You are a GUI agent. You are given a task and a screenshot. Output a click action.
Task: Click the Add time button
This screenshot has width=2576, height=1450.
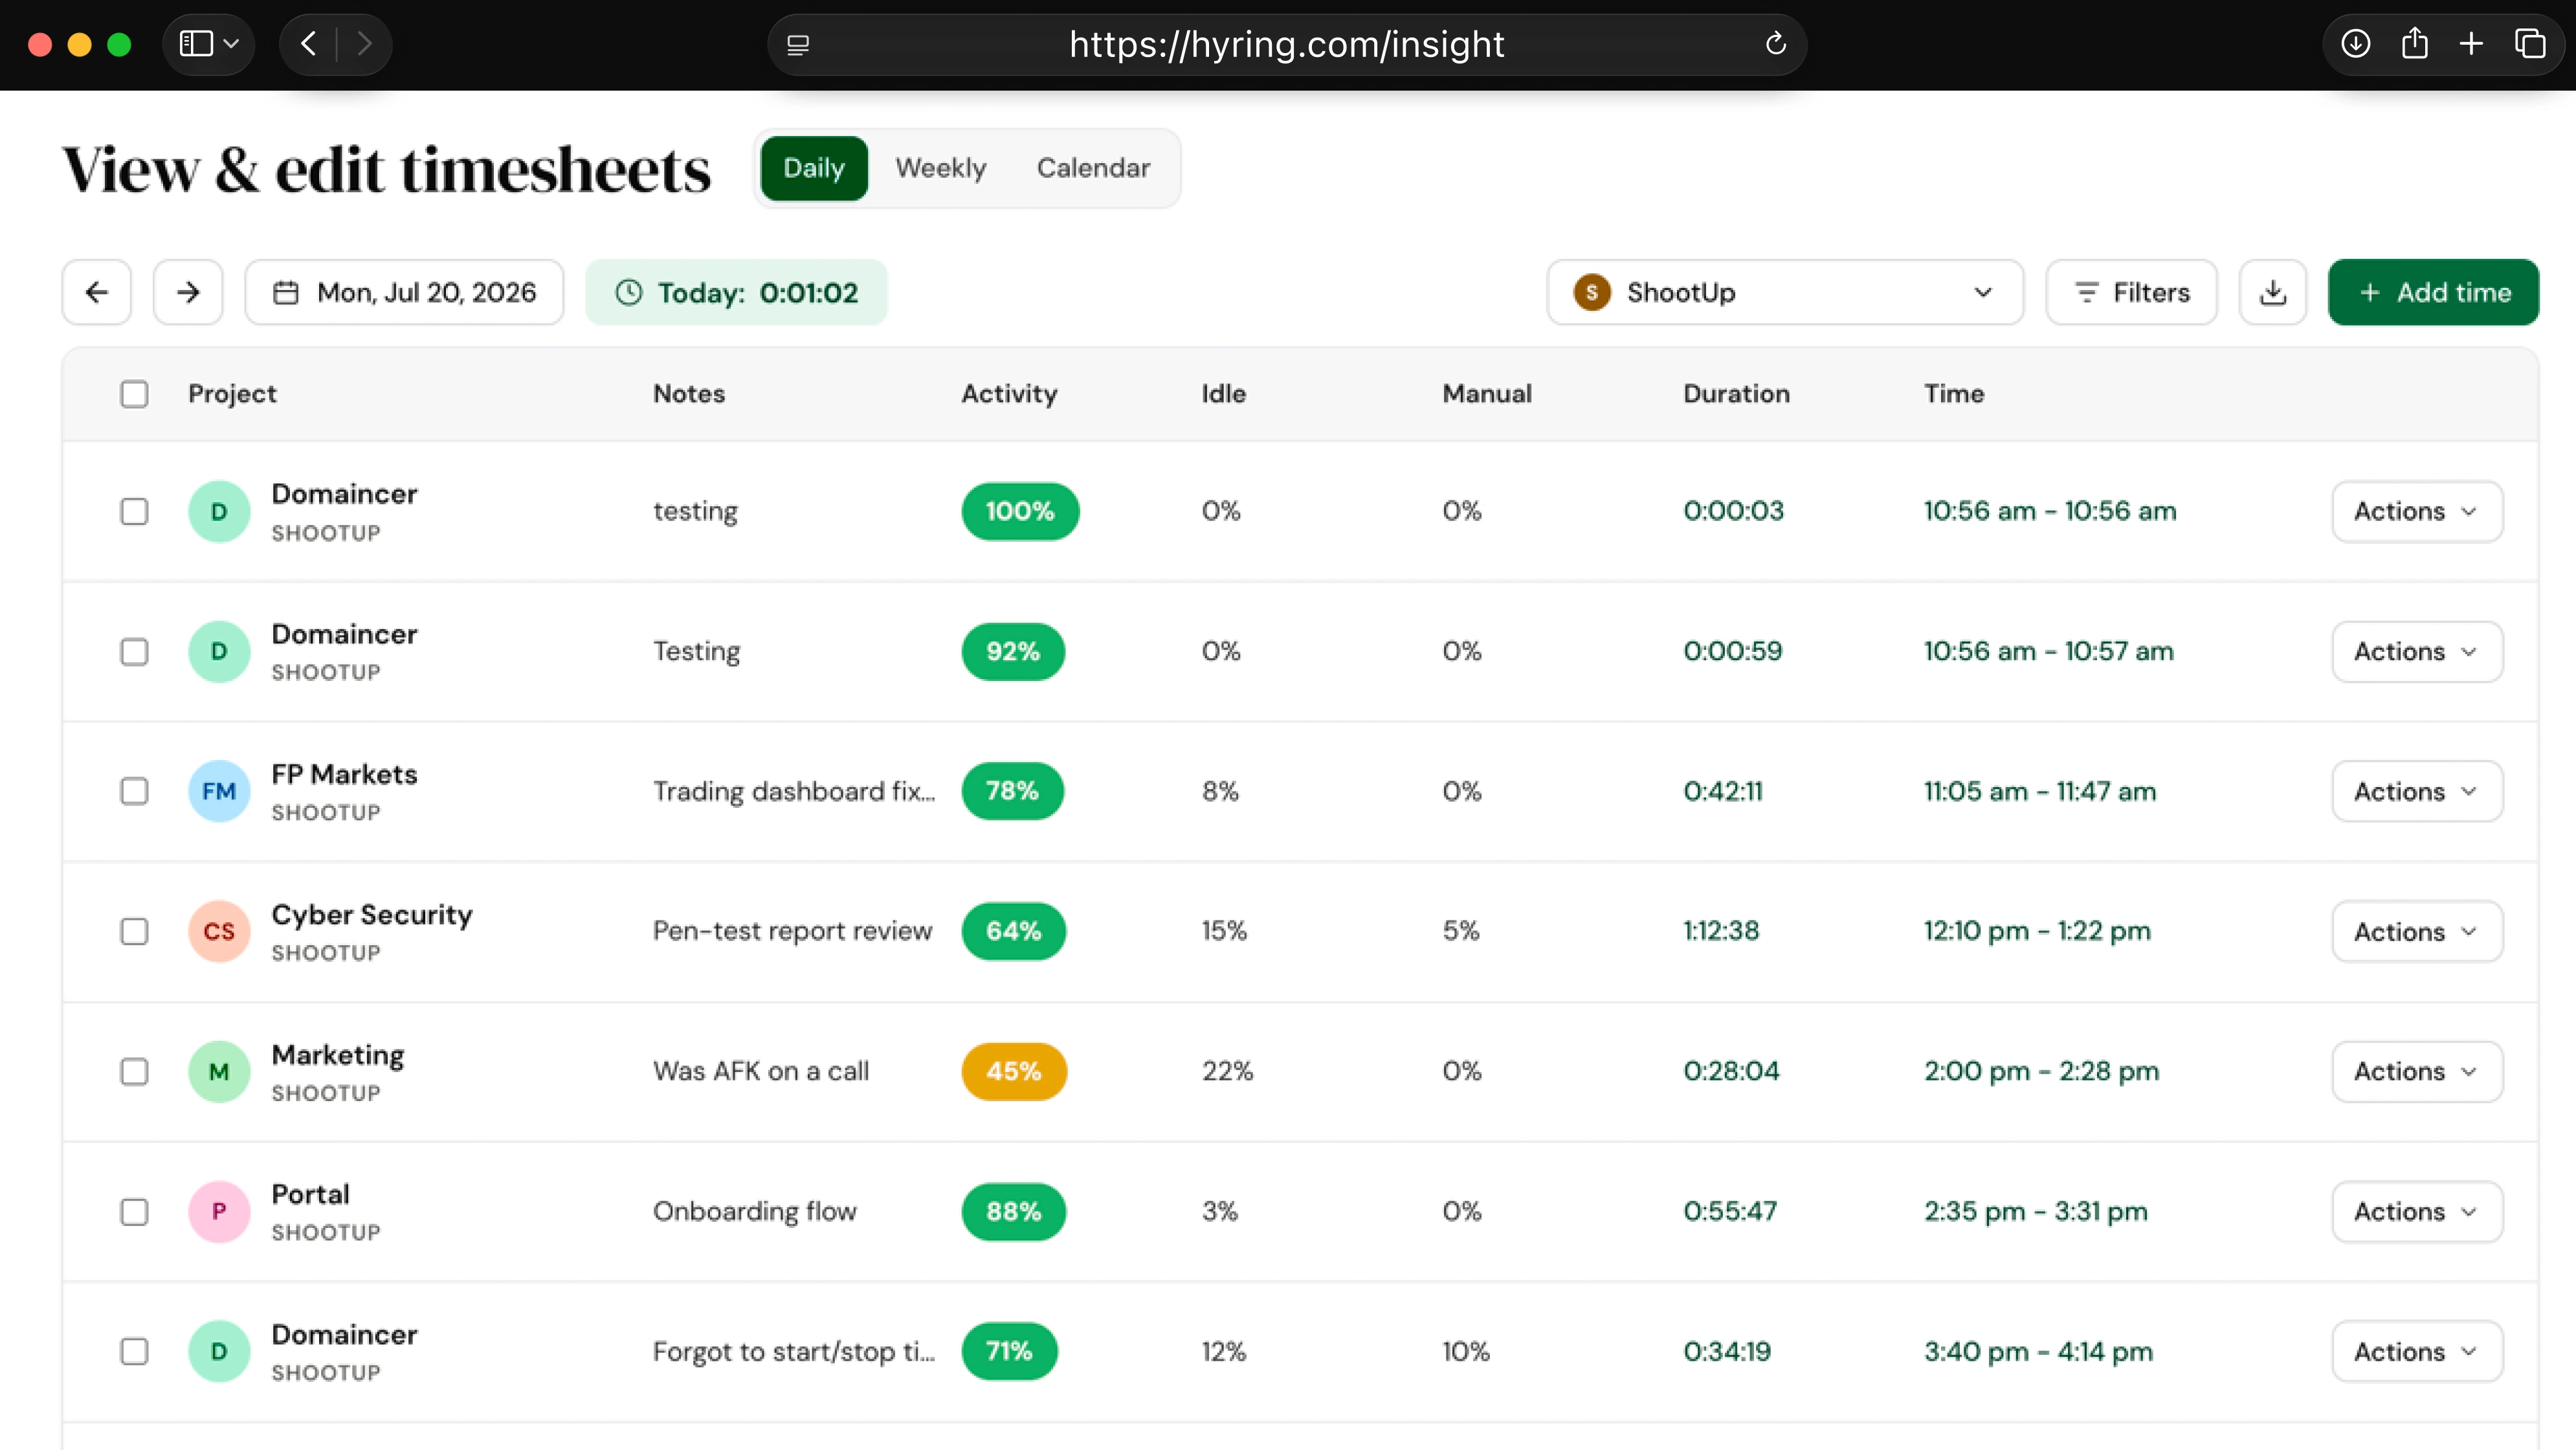pos(2433,292)
